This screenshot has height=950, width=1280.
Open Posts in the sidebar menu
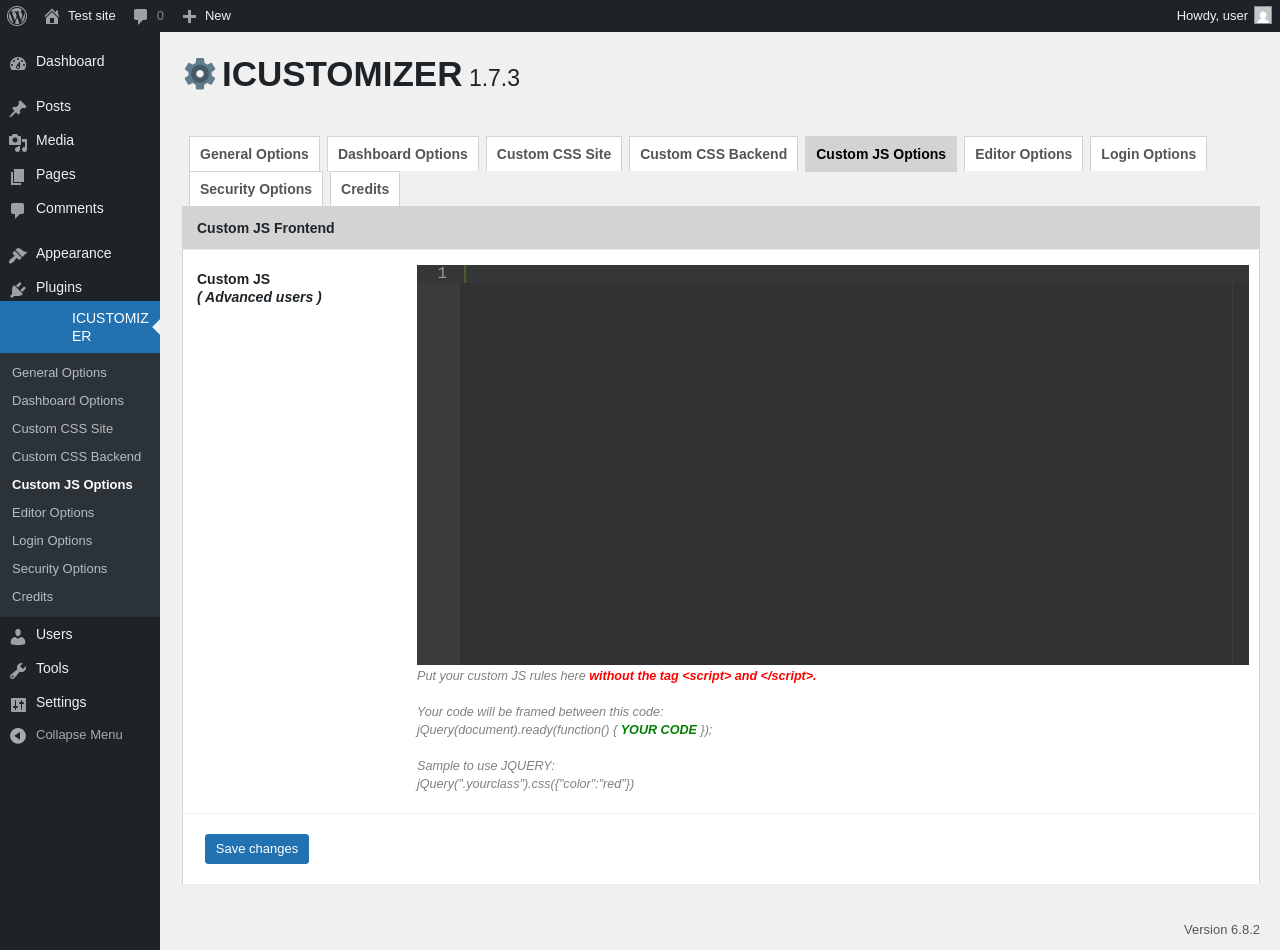tap(80, 106)
